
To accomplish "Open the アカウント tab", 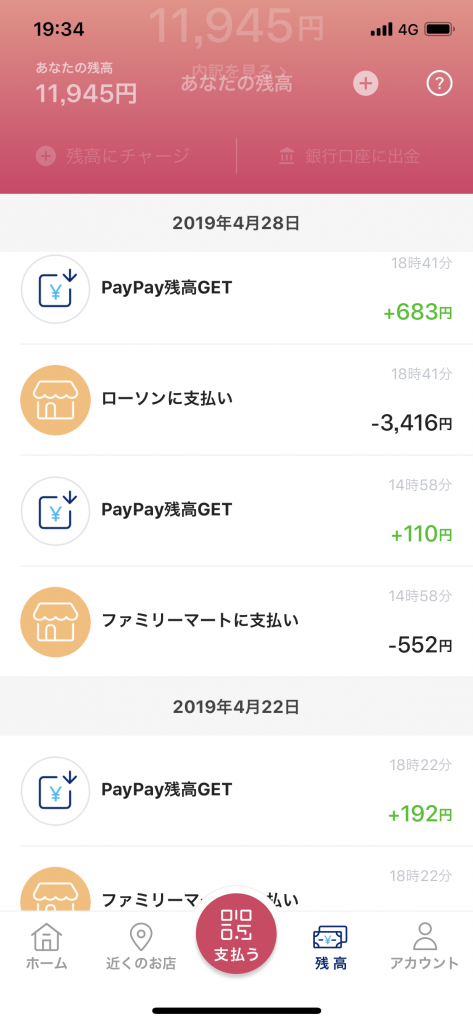I will coord(425,947).
